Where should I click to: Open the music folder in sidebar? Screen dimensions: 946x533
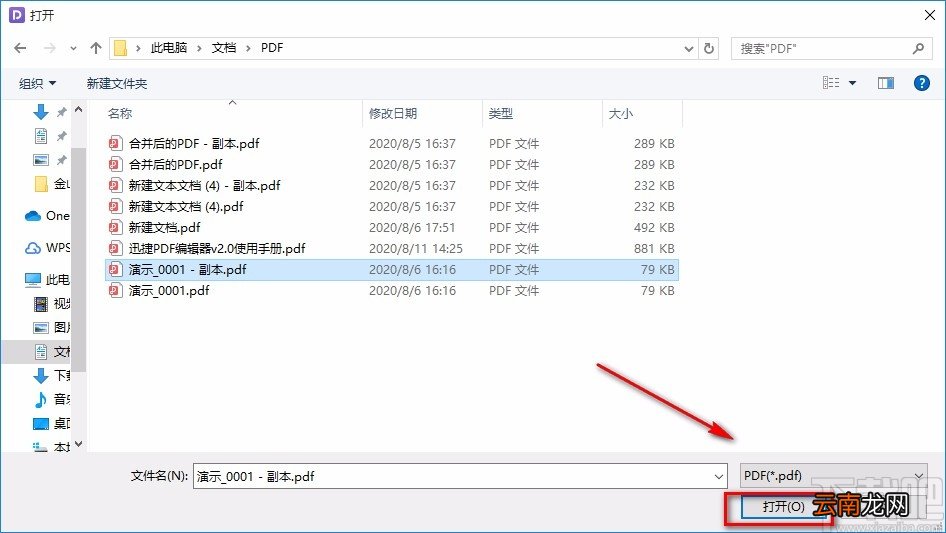click(52, 399)
